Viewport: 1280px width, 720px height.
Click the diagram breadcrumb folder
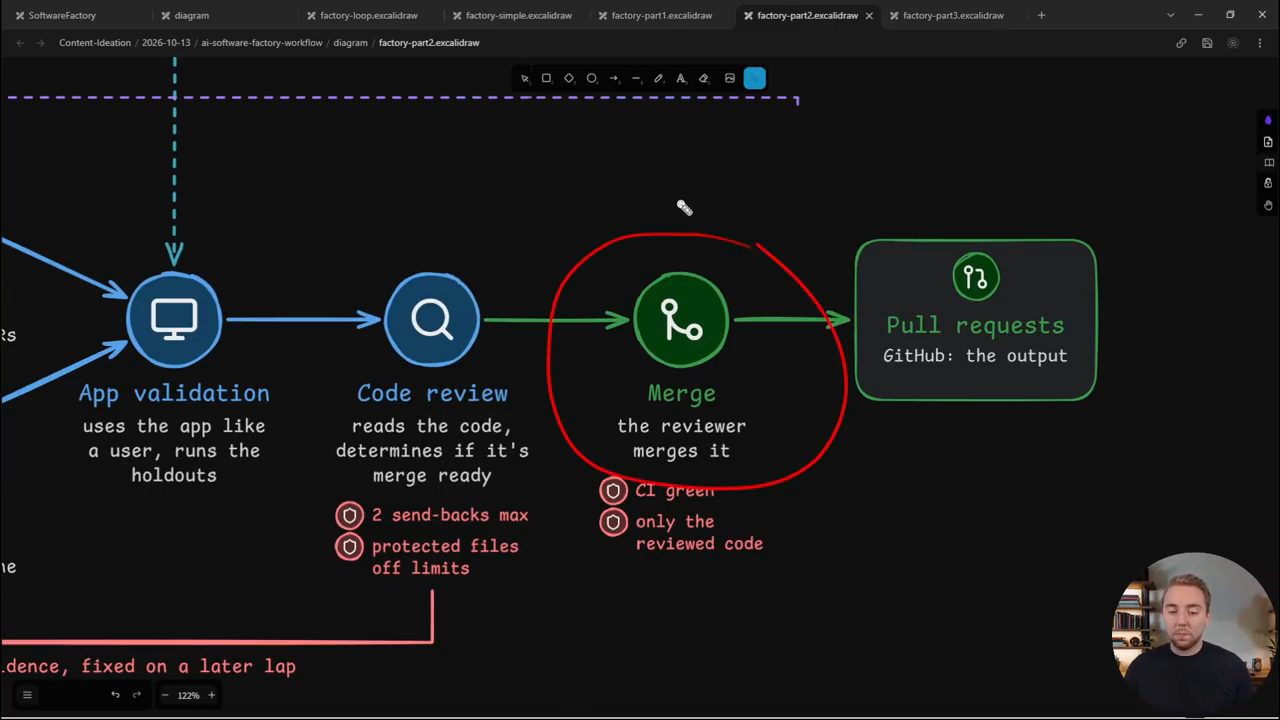click(x=350, y=43)
